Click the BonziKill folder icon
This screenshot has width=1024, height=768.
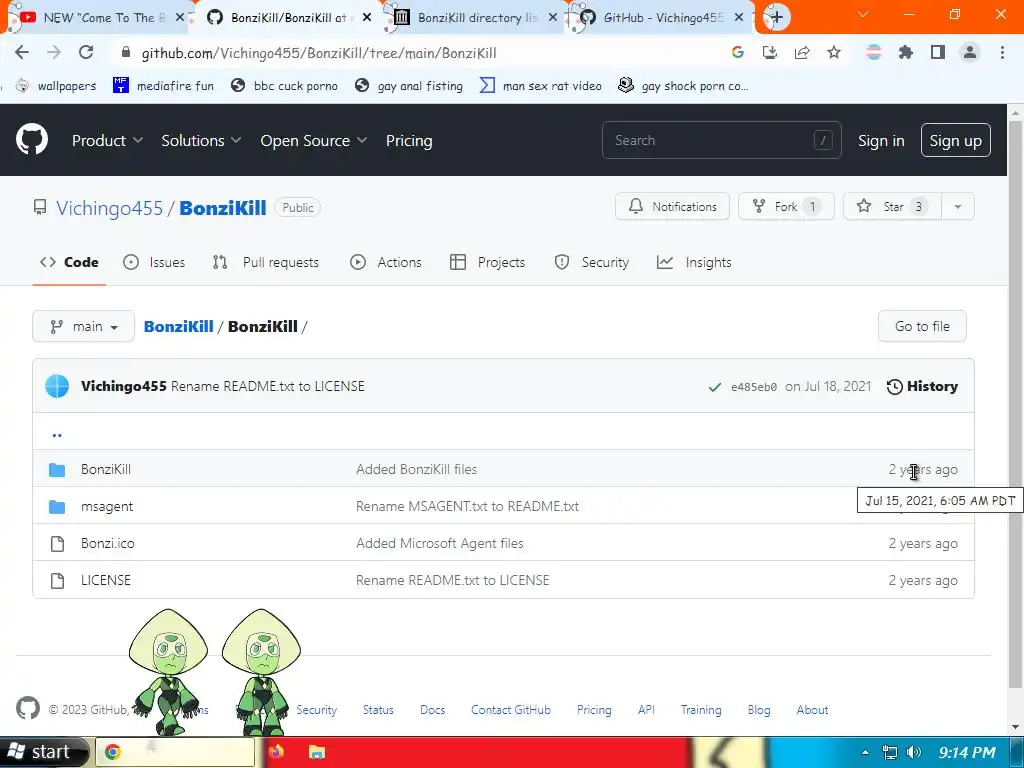(x=57, y=470)
